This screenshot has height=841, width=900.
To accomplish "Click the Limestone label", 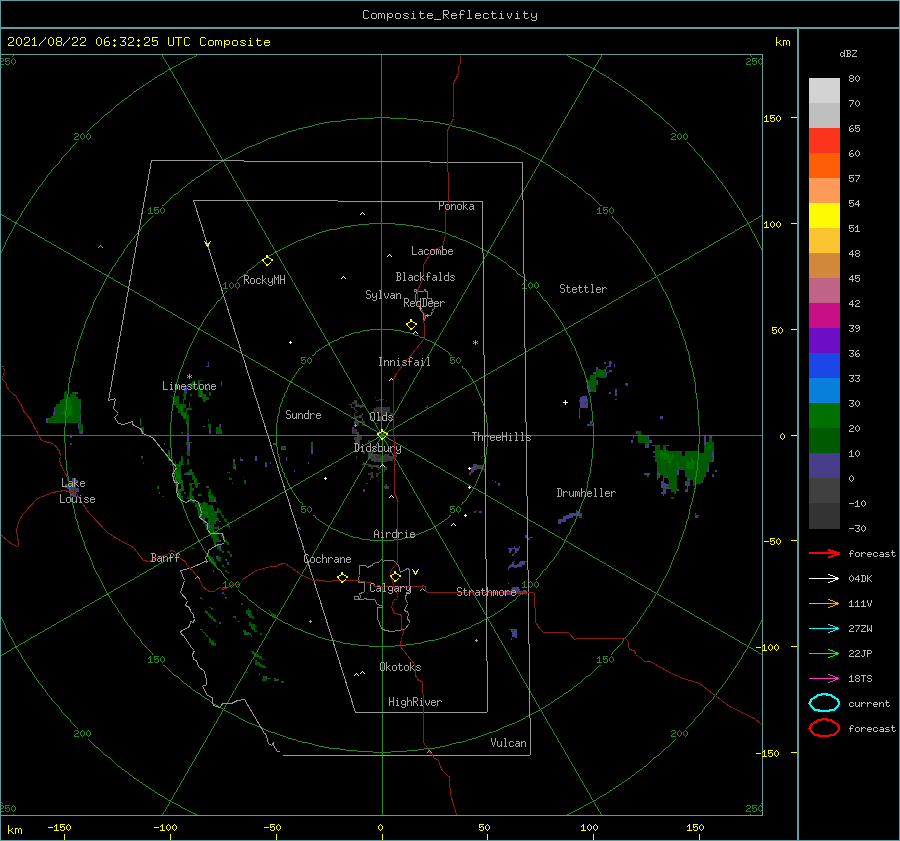I will tap(189, 386).
